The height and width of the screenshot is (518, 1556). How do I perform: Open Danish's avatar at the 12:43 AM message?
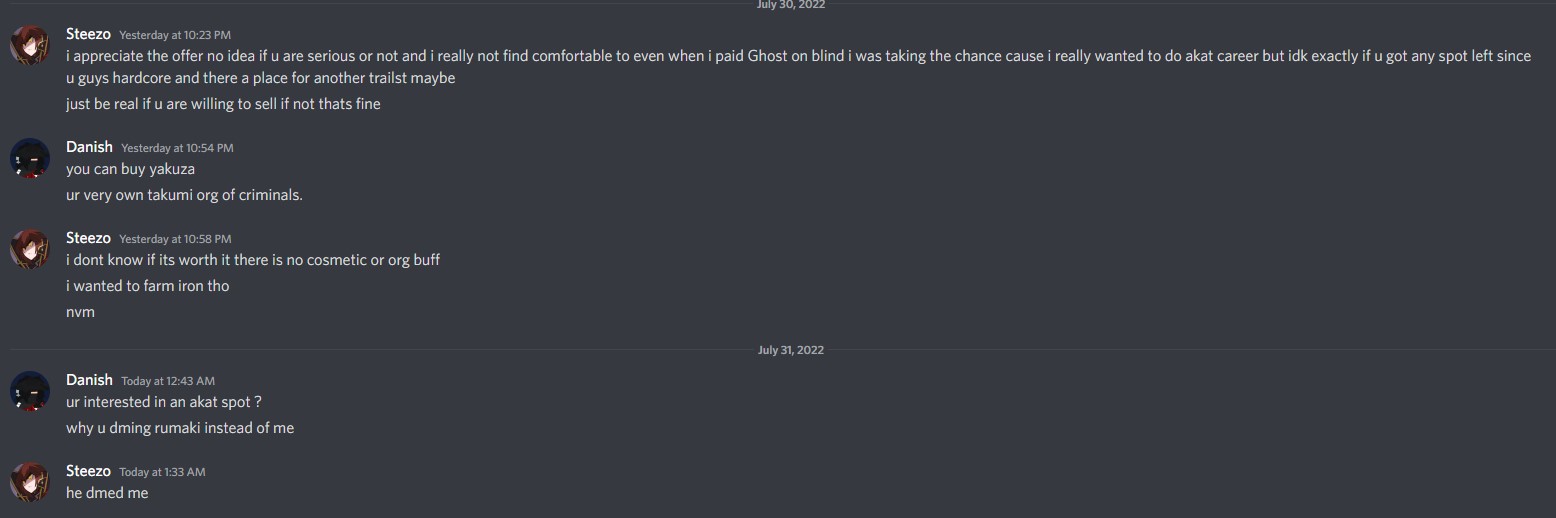(30, 391)
